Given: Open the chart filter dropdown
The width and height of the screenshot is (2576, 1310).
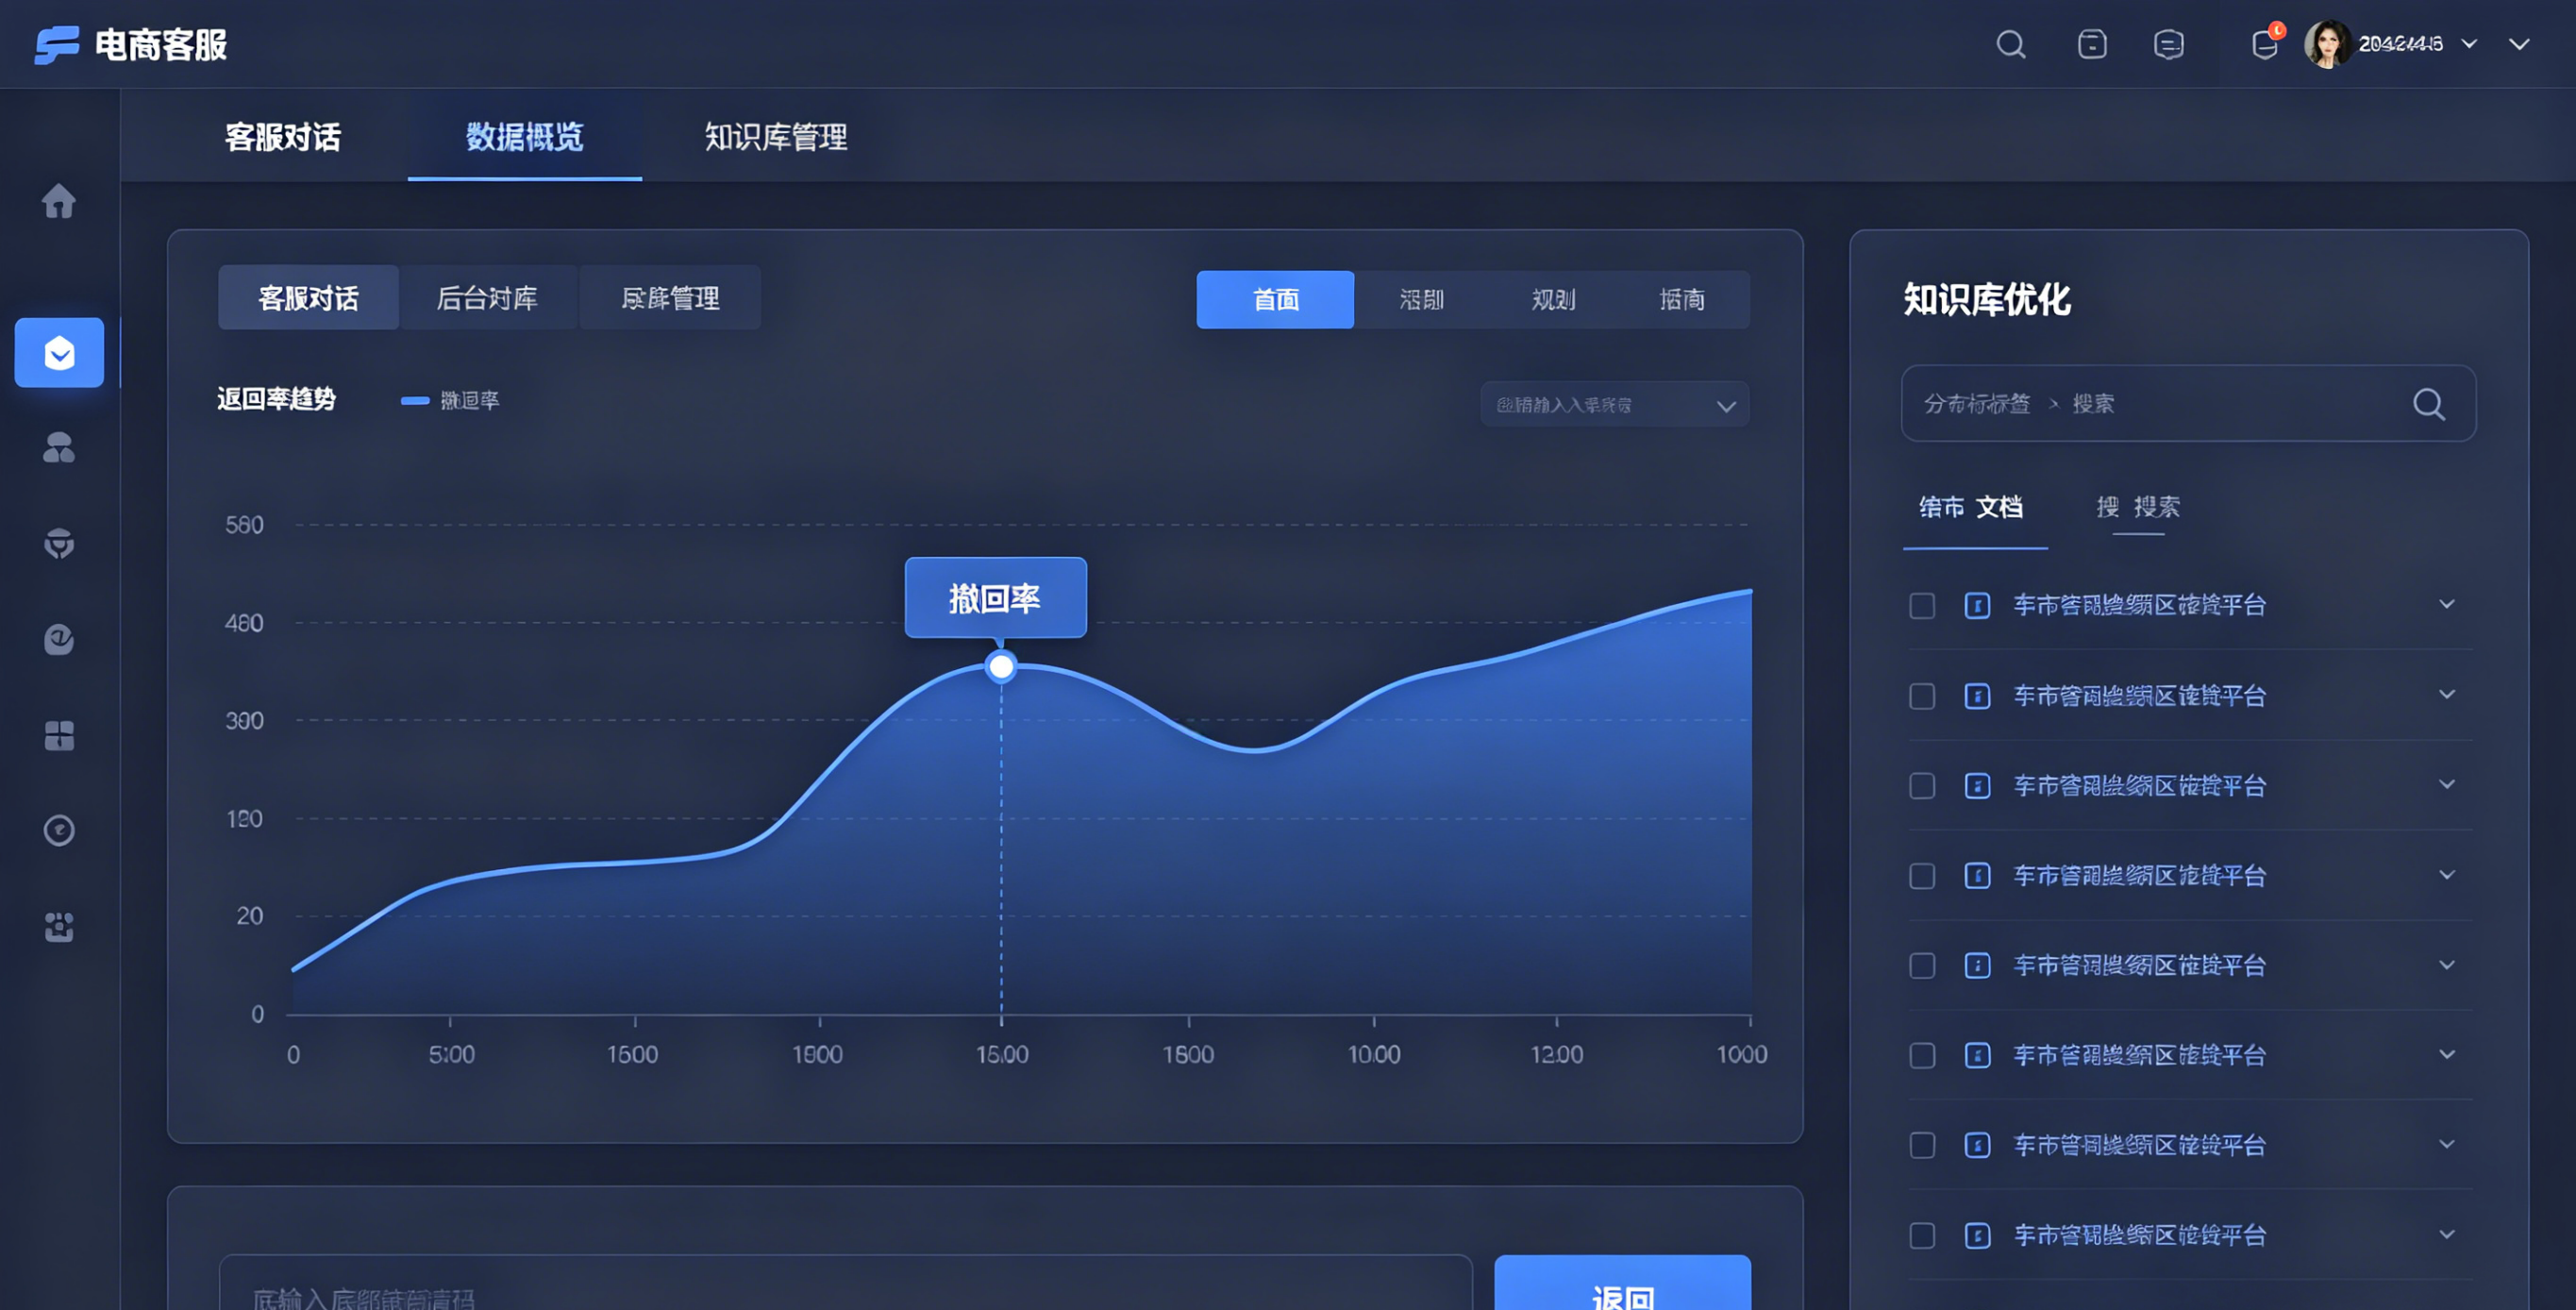Looking at the screenshot, I should tap(1614, 405).
